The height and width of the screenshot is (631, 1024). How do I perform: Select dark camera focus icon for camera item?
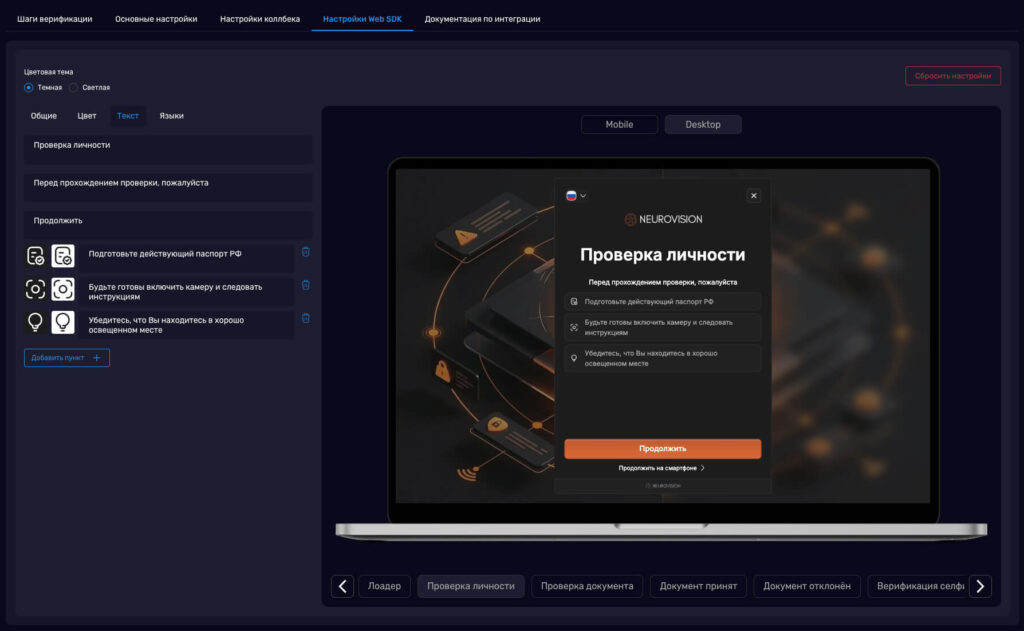pos(35,289)
